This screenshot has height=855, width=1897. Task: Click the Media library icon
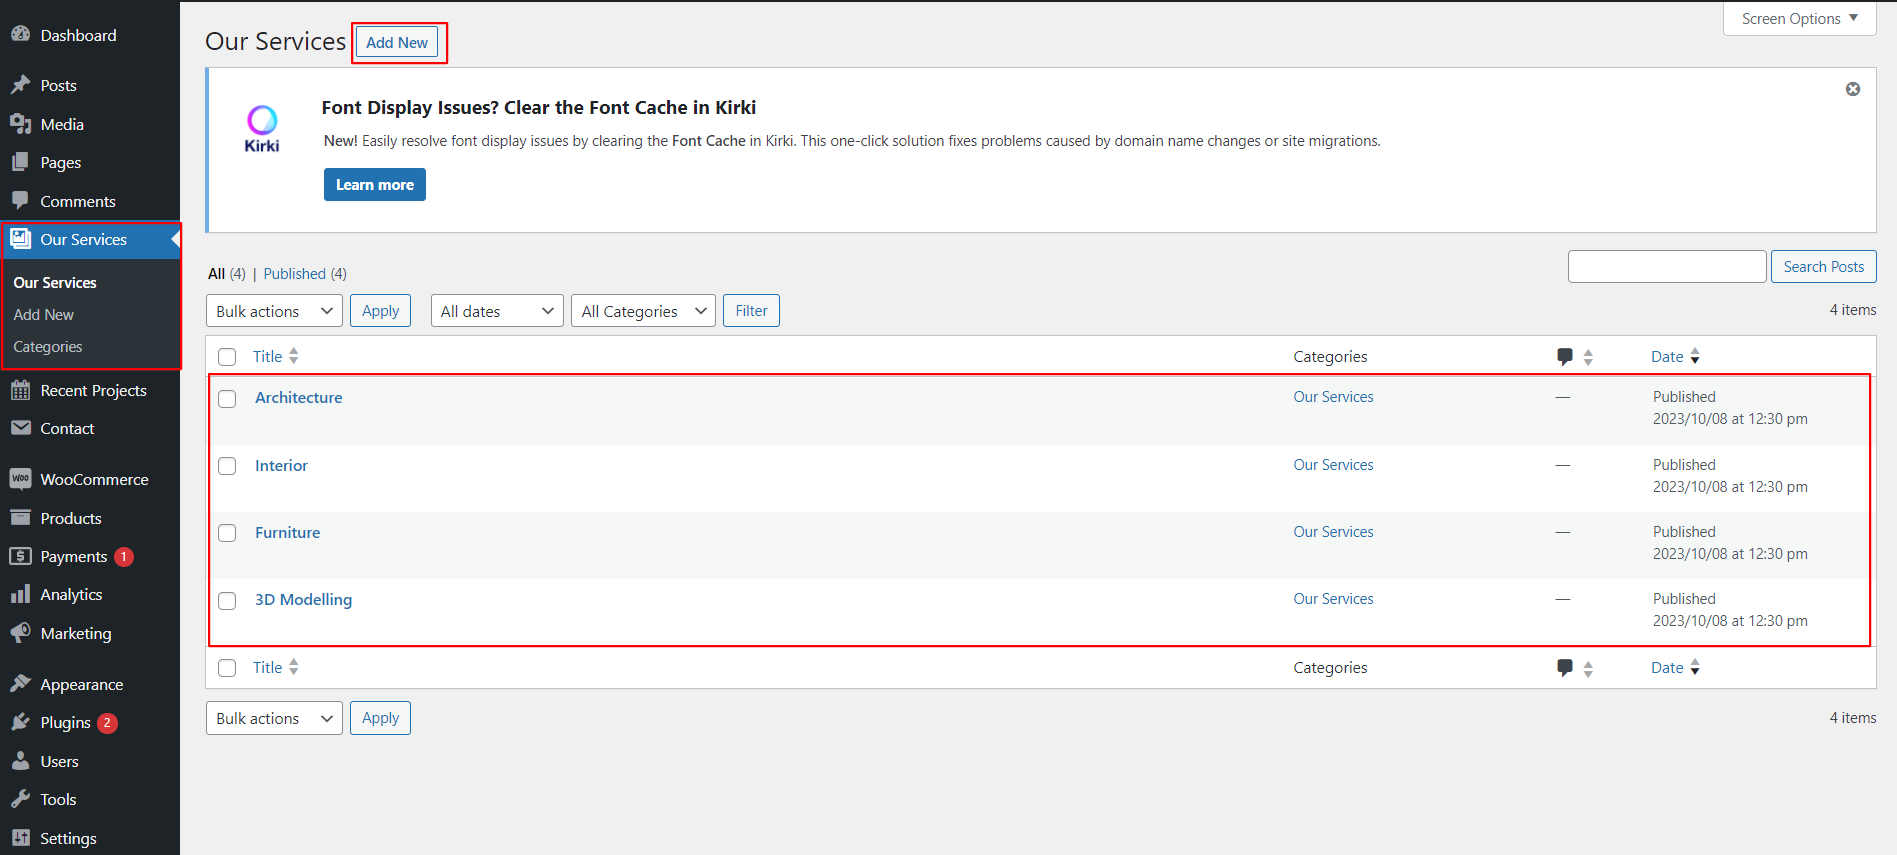20,124
